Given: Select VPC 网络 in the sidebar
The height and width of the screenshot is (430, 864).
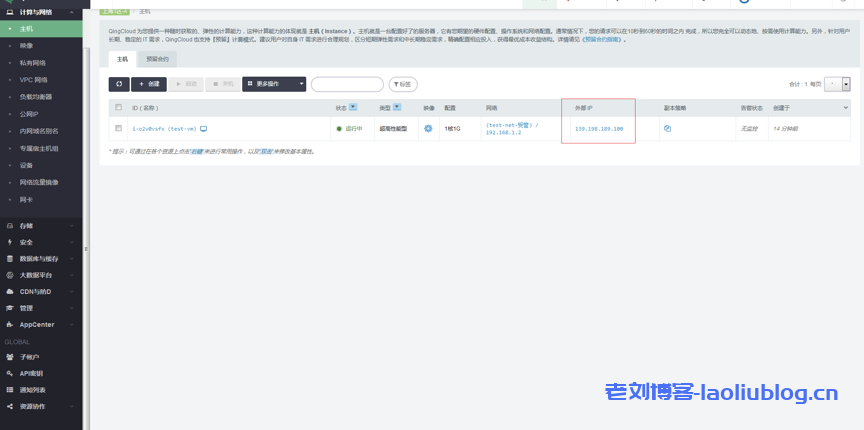Looking at the screenshot, I should 33,79.
